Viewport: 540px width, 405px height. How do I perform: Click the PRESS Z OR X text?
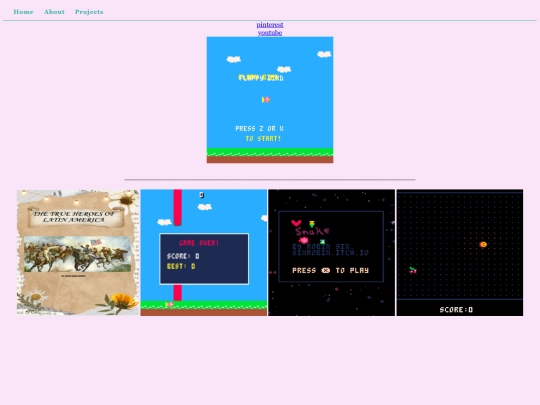(x=259, y=128)
